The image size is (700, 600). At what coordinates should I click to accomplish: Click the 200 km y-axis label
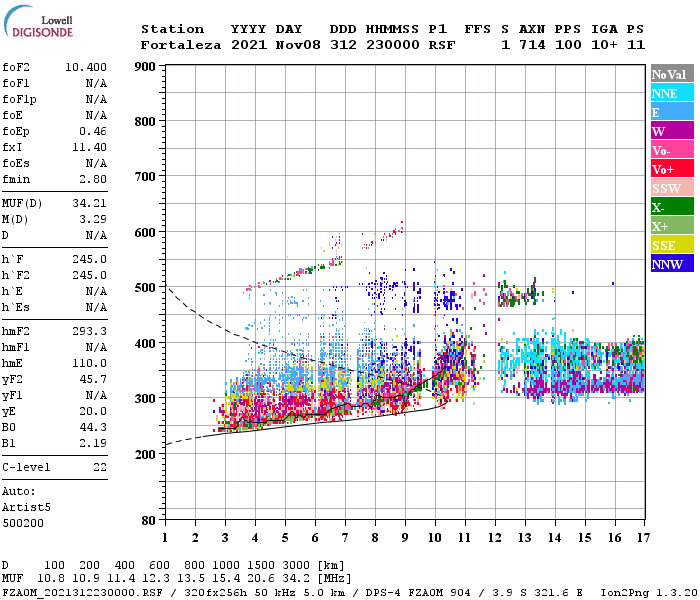click(x=145, y=454)
